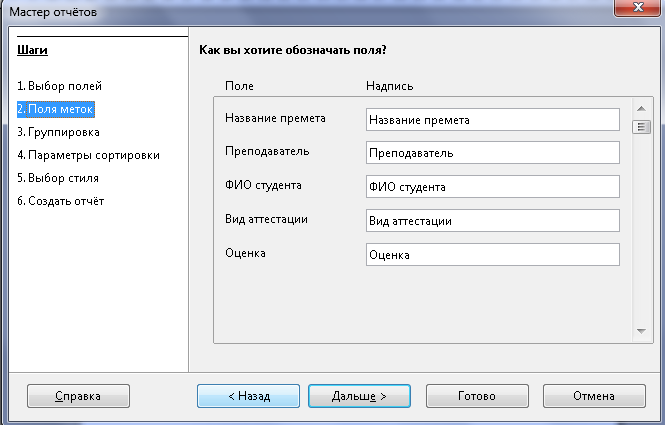The width and height of the screenshot is (665, 425).
Task: Finish the wizard with Готово
Action: 477,396
